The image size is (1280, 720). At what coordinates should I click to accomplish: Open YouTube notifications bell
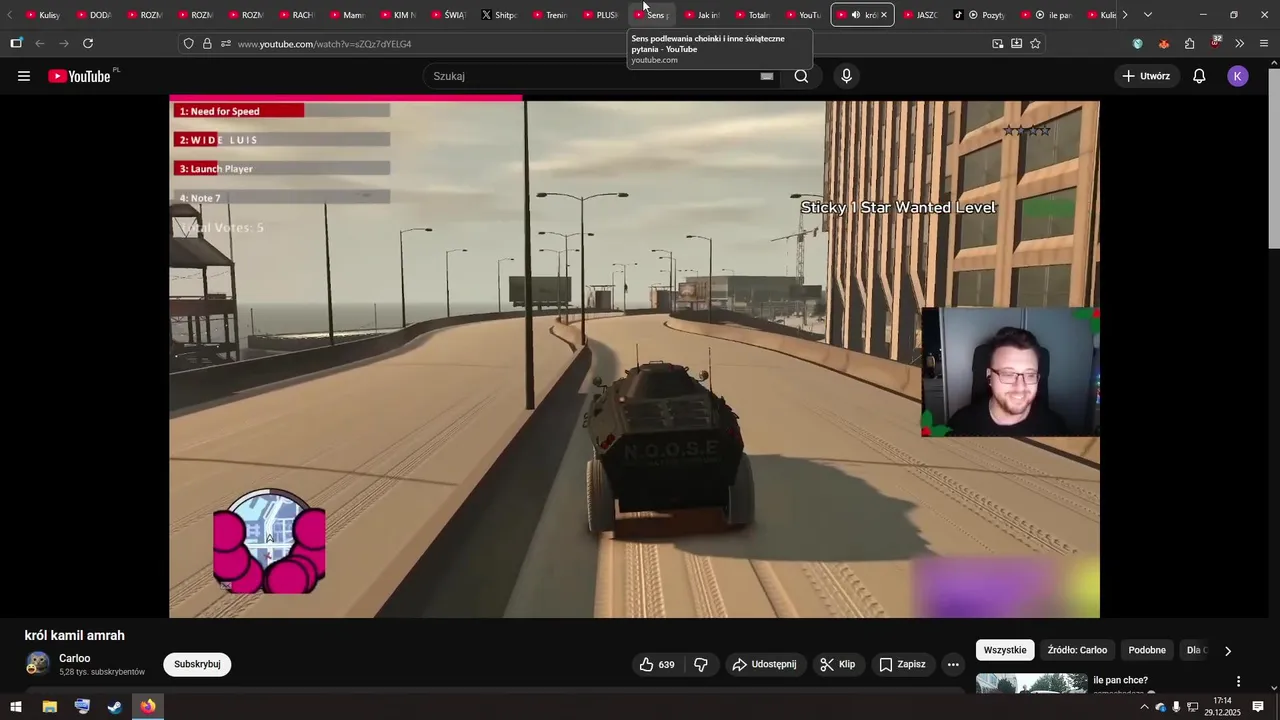coord(1199,76)
